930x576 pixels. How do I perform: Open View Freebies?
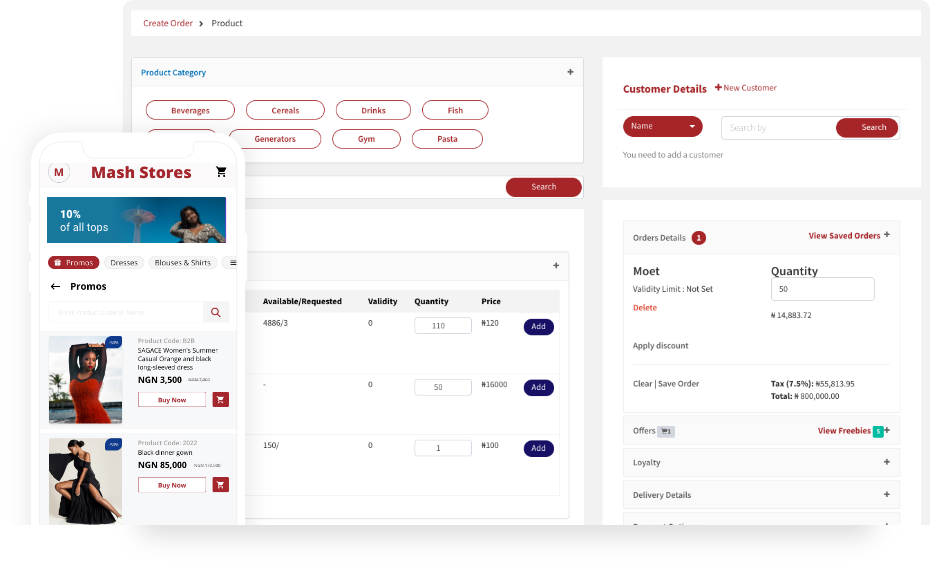844,431
